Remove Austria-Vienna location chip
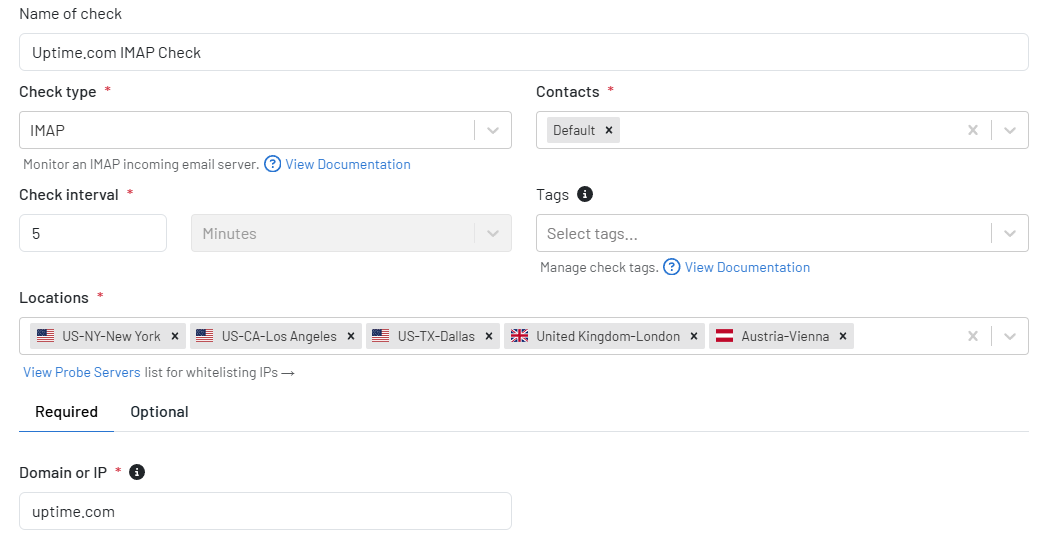 coord(842,336)
